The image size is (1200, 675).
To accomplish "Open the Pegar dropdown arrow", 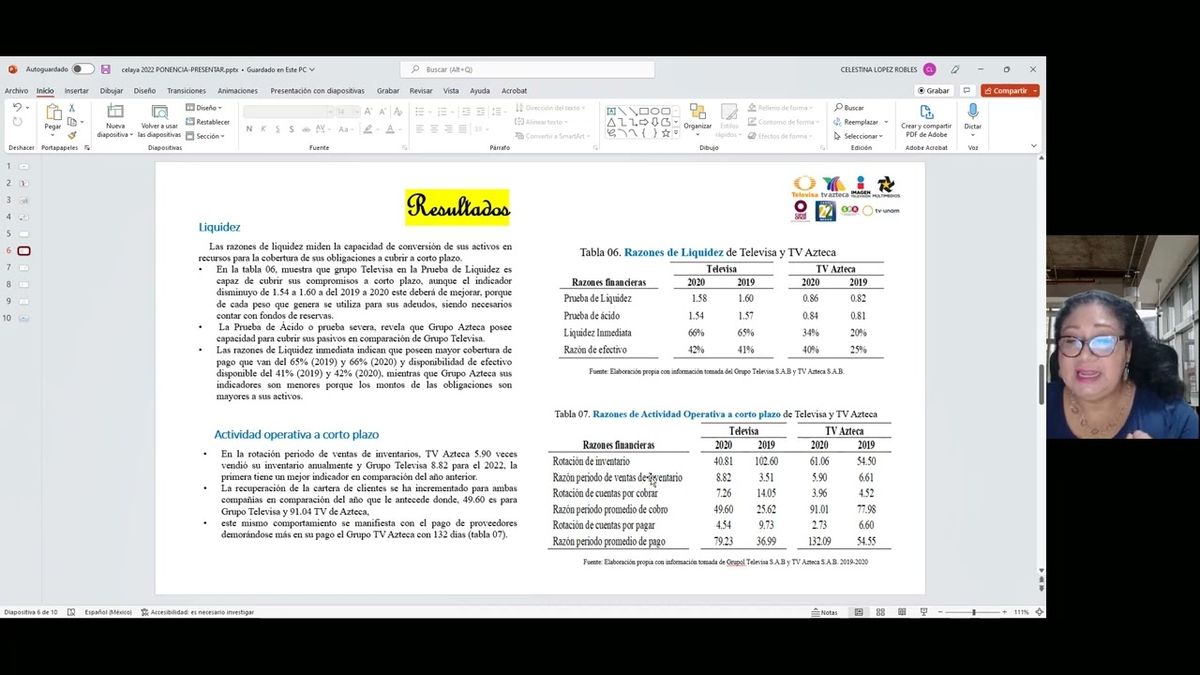I will [53, 134].
